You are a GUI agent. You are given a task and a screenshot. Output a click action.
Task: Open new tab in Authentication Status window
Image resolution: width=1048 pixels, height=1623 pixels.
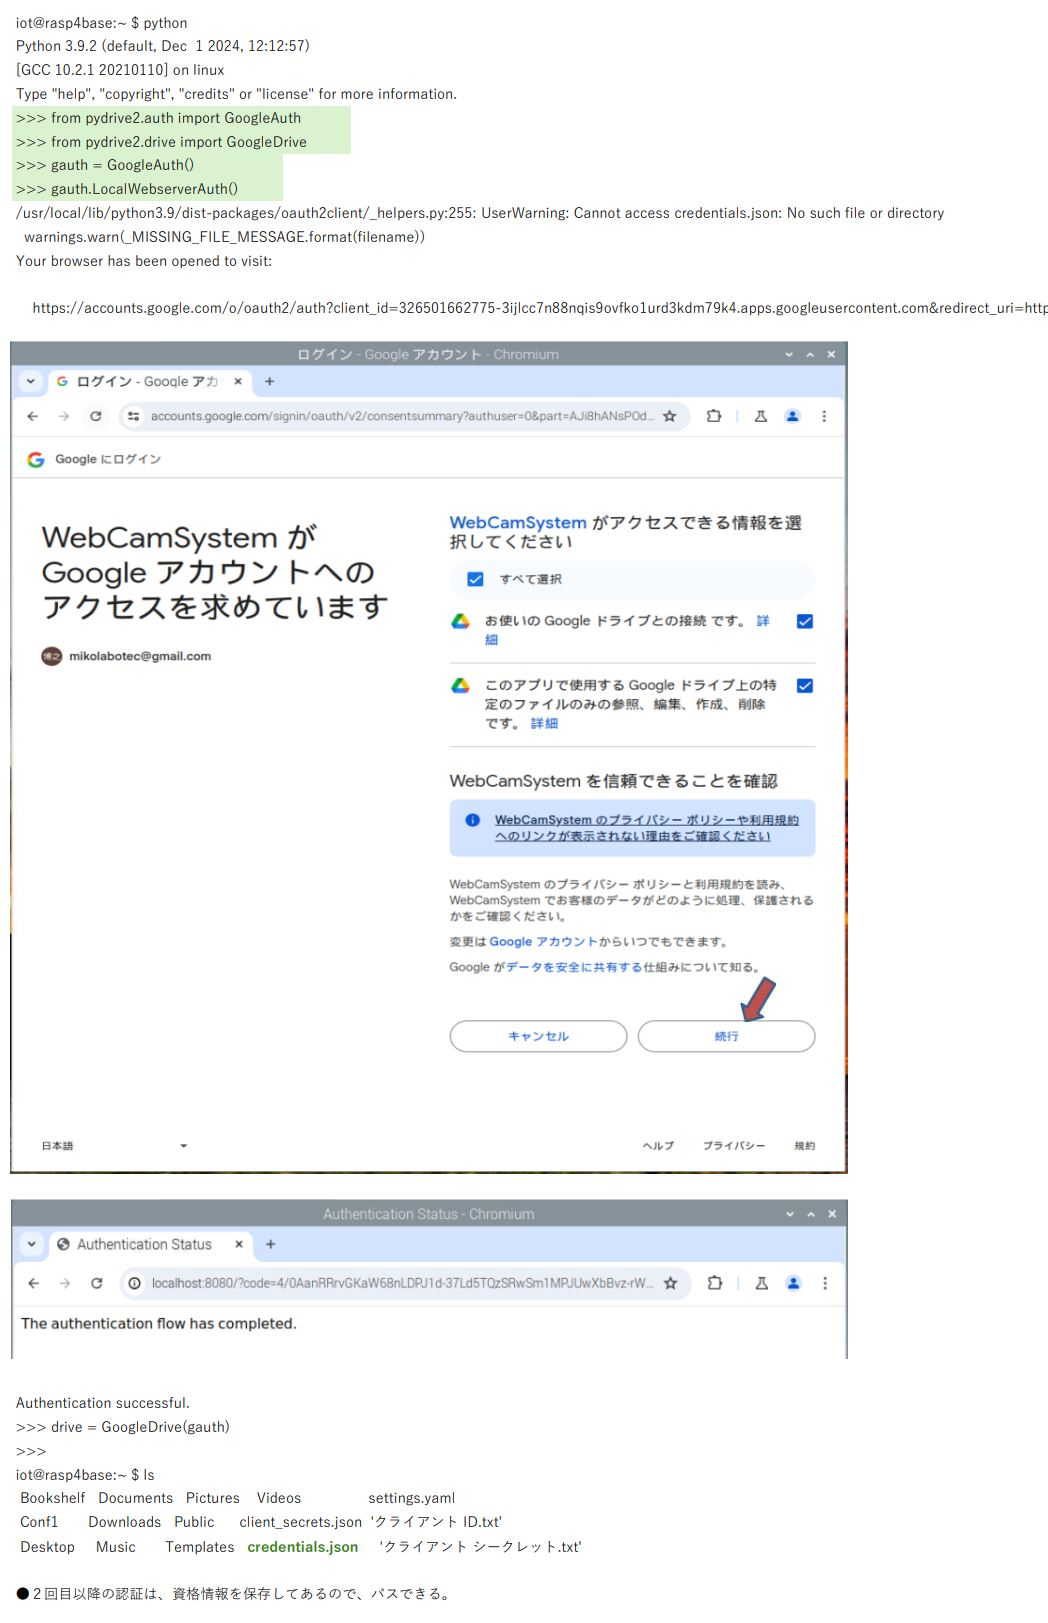(270, 1244)
